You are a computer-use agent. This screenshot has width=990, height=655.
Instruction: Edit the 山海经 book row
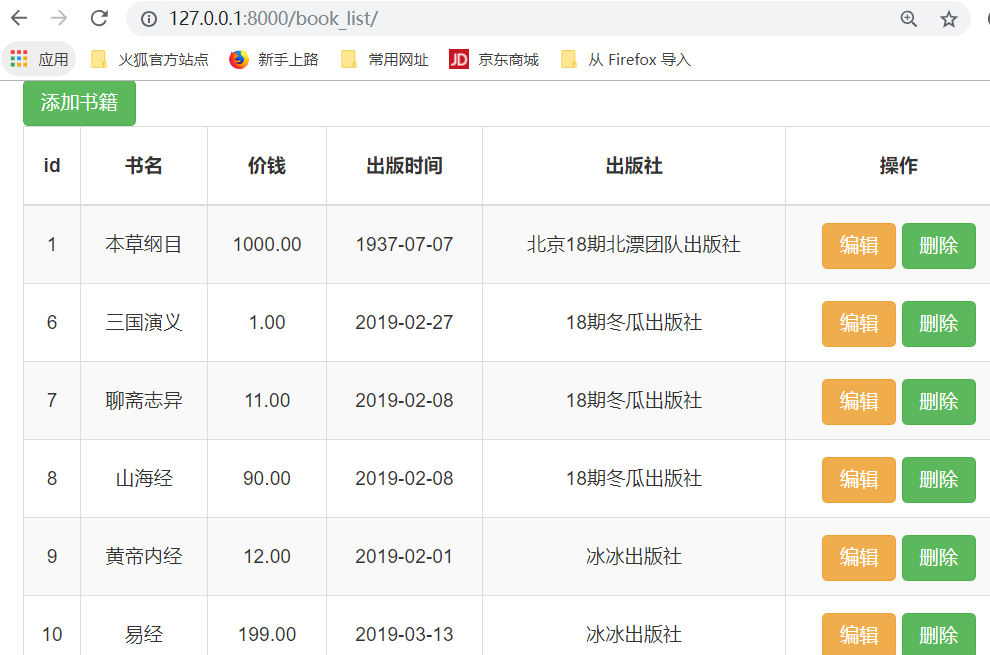click(859, 479)
